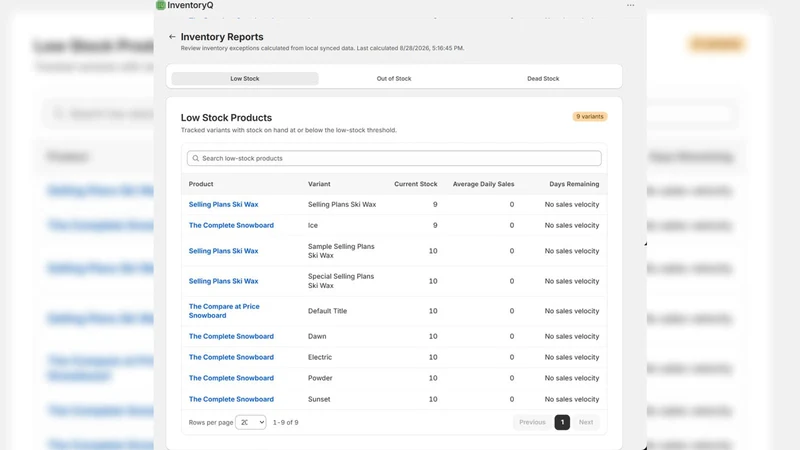This screenshot has width=800, height=450.
Task: Open The Complete Snowboard link for Ice variant
Action: point(231,225)
